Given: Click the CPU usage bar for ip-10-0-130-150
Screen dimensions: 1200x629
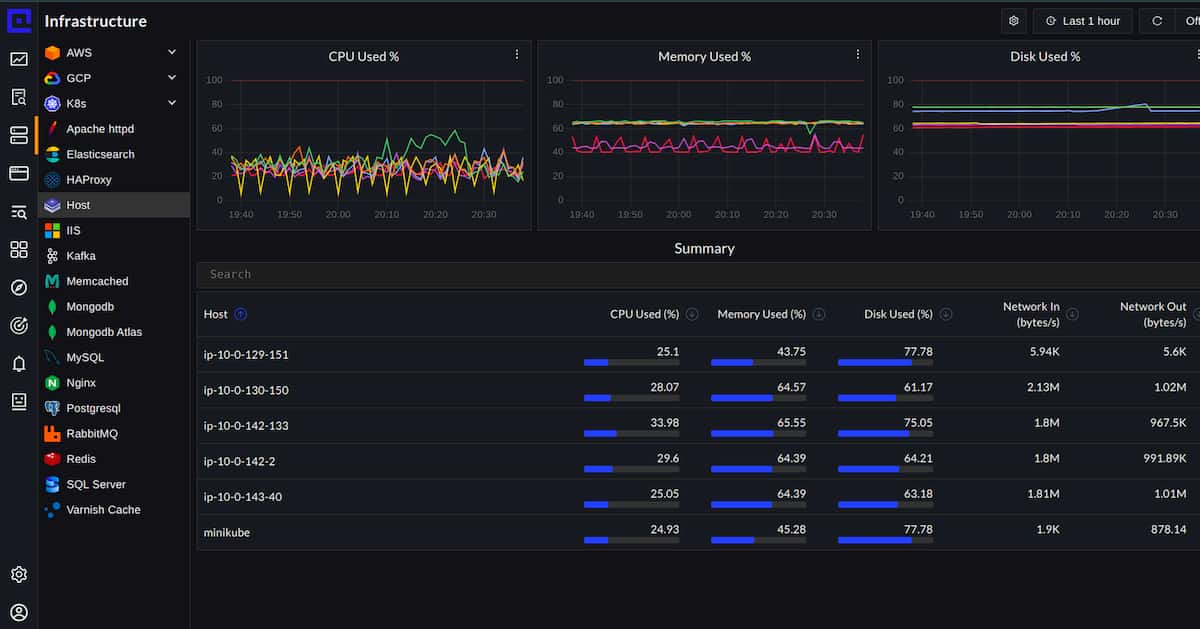Looking at the screenshot, I should click(610, 397).
